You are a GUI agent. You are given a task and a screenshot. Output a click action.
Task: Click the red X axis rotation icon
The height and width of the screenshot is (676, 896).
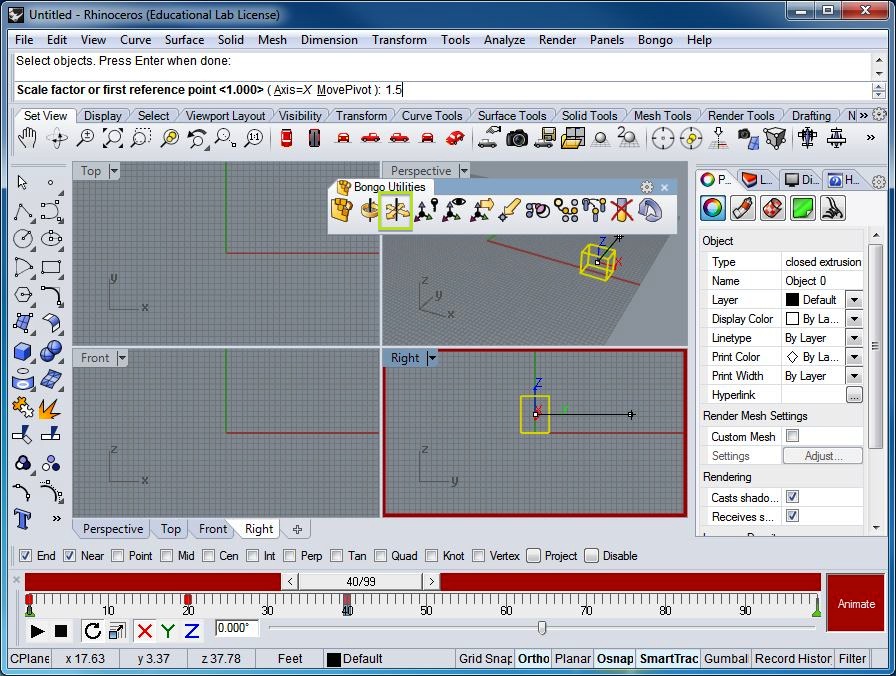pos(145,631)
